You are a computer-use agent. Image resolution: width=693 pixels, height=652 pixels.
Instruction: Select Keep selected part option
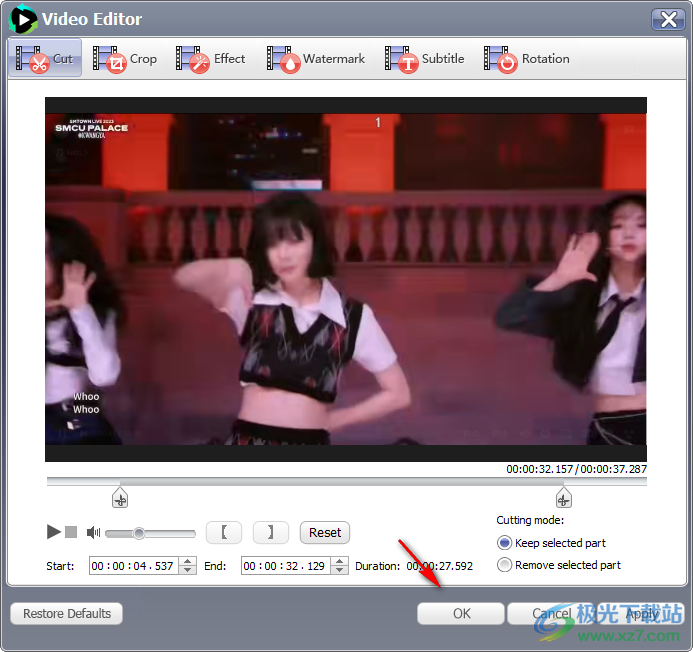click(x=551, y=543)
